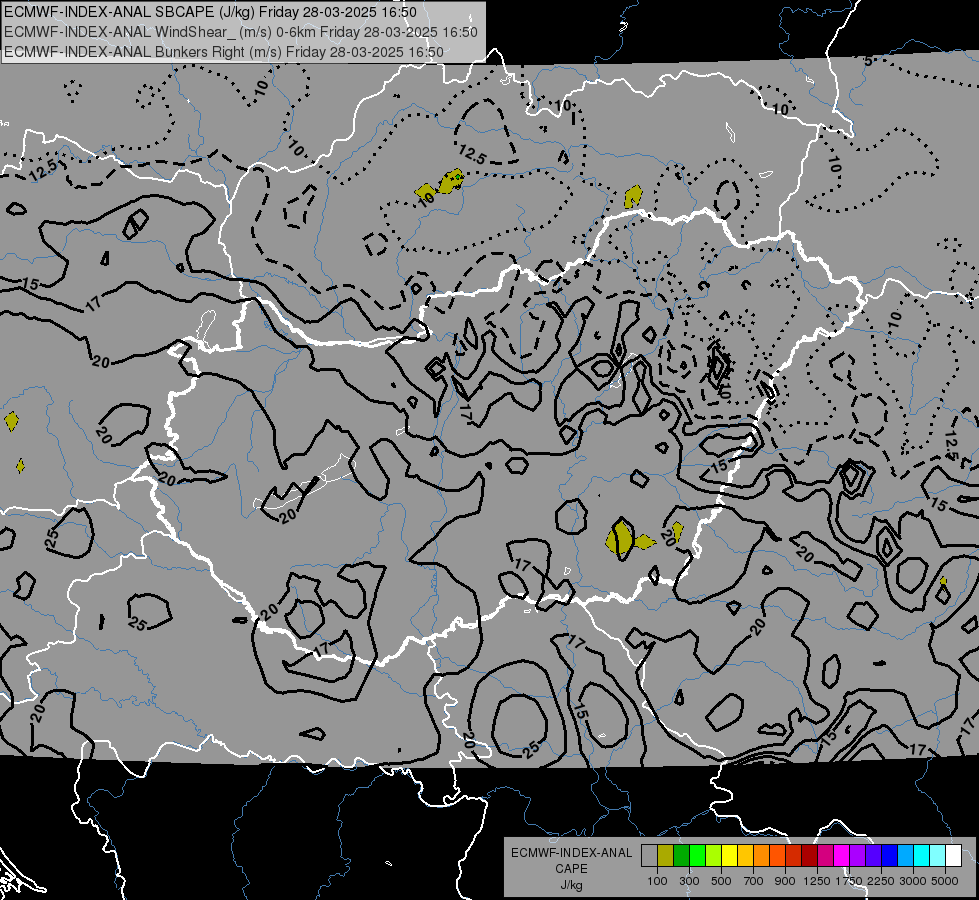Click the 300 tick label in the legend
Viewport: 979px width, 900px height.
coord(689,881)
